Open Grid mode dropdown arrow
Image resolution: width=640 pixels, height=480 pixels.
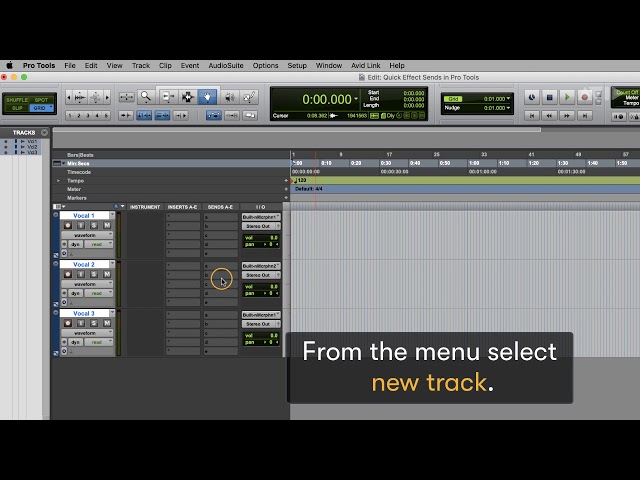click(x=51, y=107)
